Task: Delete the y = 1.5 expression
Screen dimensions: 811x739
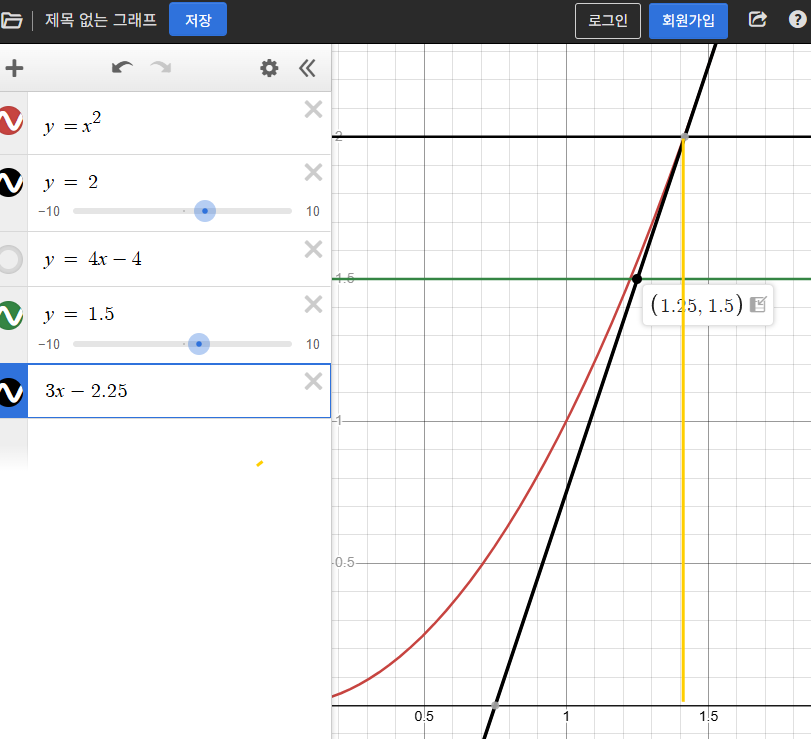Action: [x=313, y=305]
